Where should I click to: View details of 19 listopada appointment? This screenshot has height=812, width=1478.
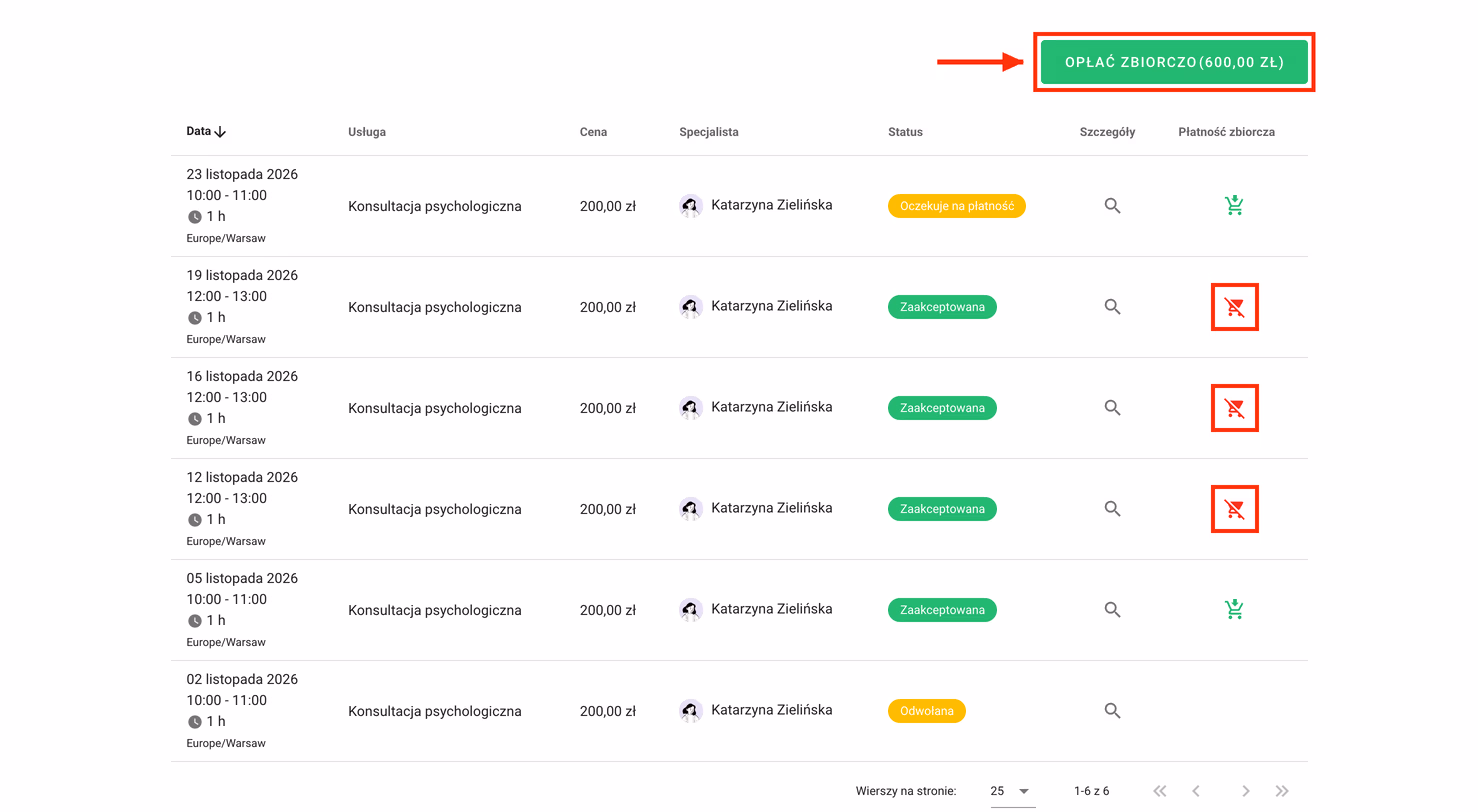(1112, 307)
